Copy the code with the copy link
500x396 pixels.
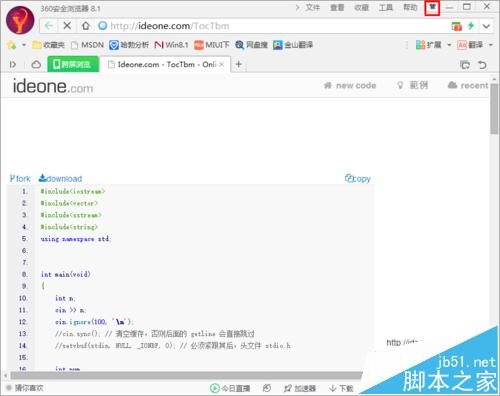358,179
